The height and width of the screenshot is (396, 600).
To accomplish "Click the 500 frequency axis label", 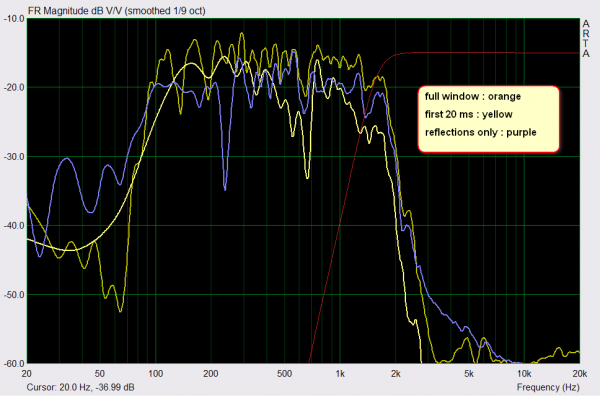I will point(284,373).
